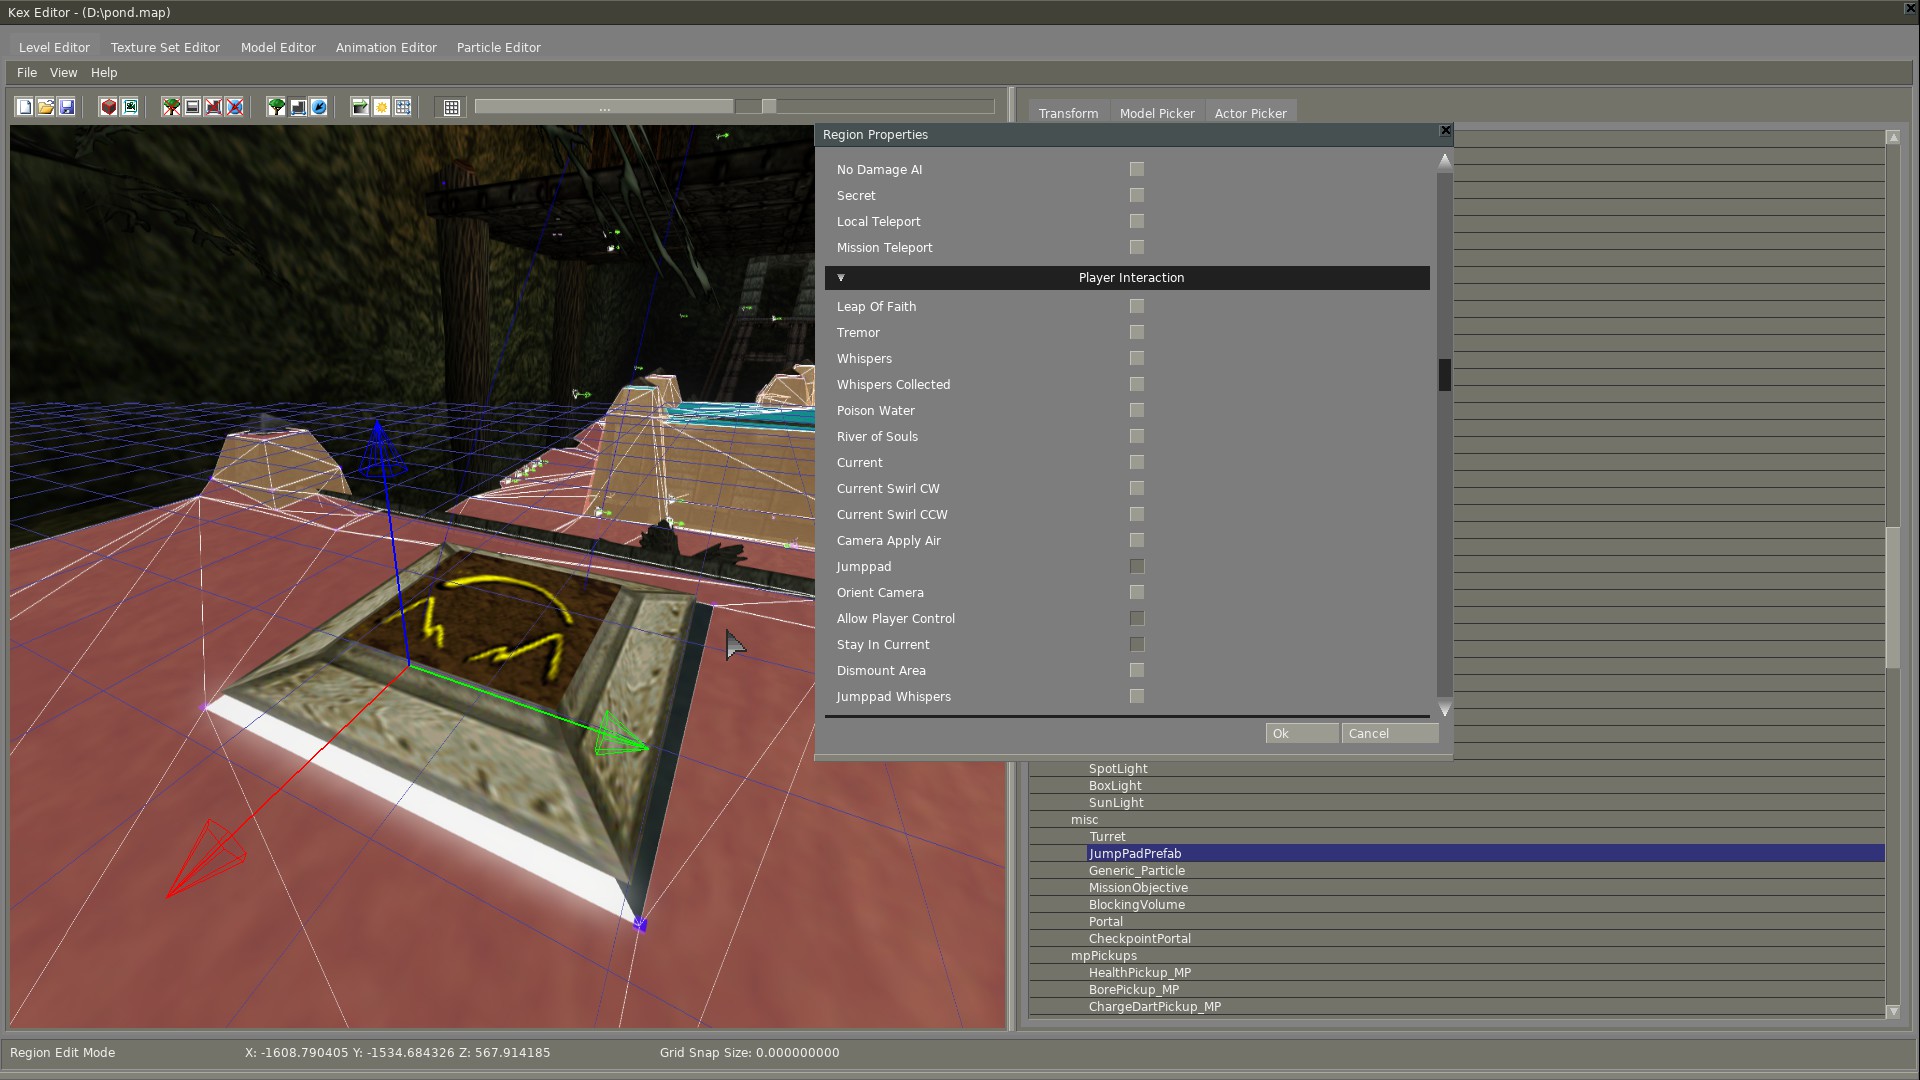Click the red cube toolbar icon
This screenshot has height=1080, width=1920.
click(109, 107)
